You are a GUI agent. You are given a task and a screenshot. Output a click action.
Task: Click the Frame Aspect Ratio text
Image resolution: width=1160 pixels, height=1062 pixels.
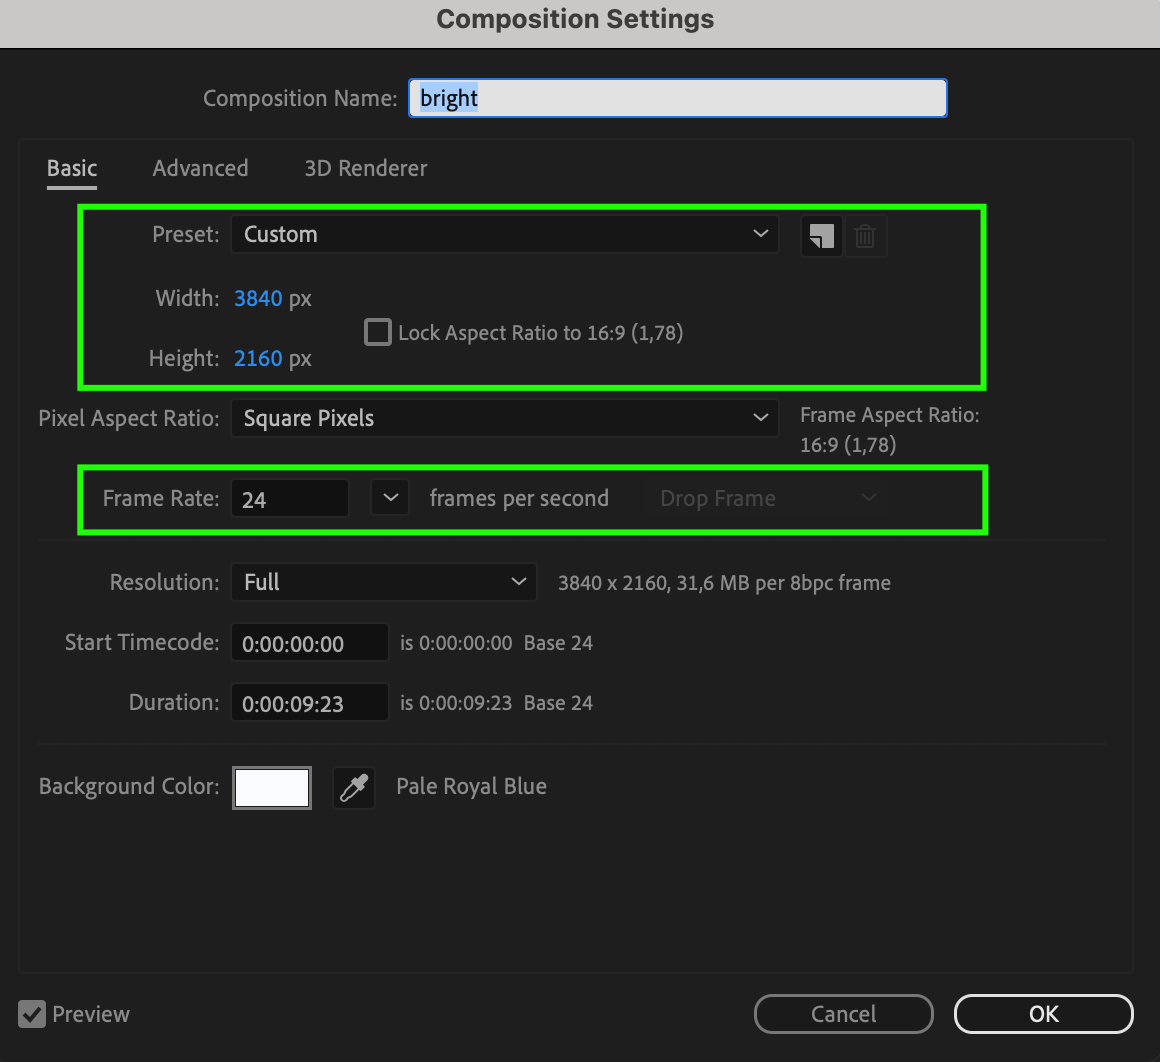point(890,430)
